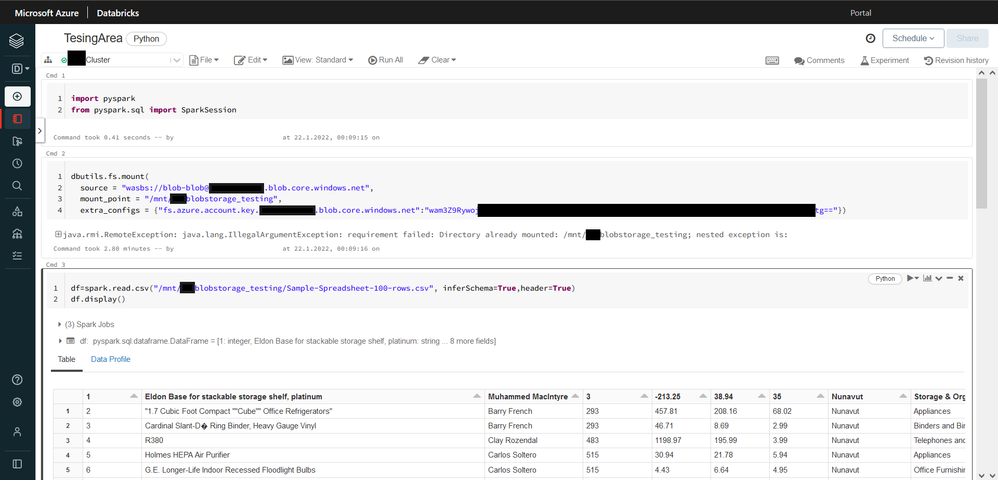Switch to the Data Profile tab
Viewport: 998px width, 480px height.
click(x=110, y=359)
